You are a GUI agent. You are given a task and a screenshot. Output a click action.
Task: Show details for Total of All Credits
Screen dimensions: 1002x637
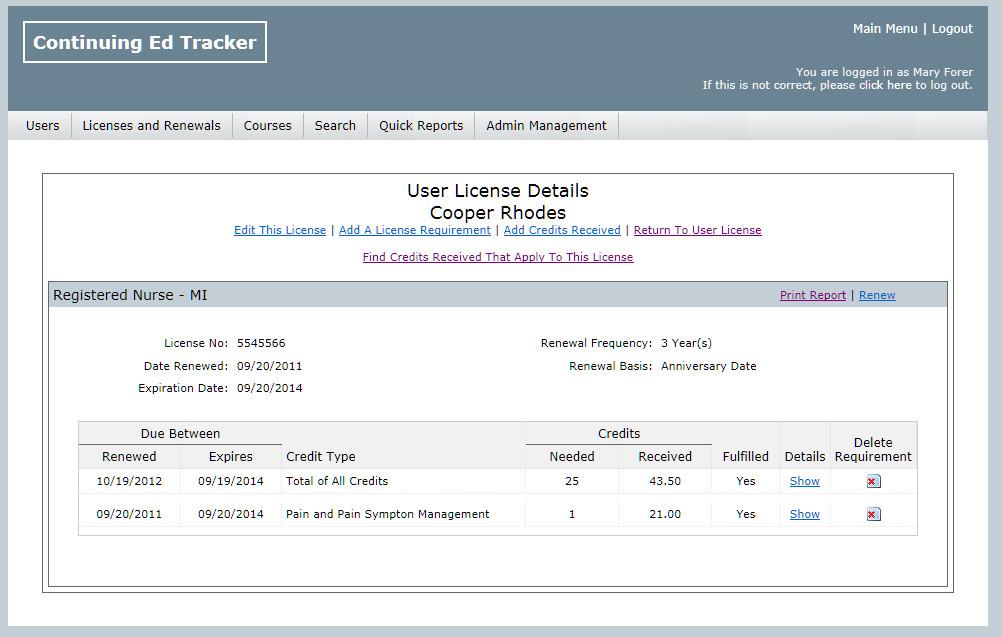pos(804,481)
